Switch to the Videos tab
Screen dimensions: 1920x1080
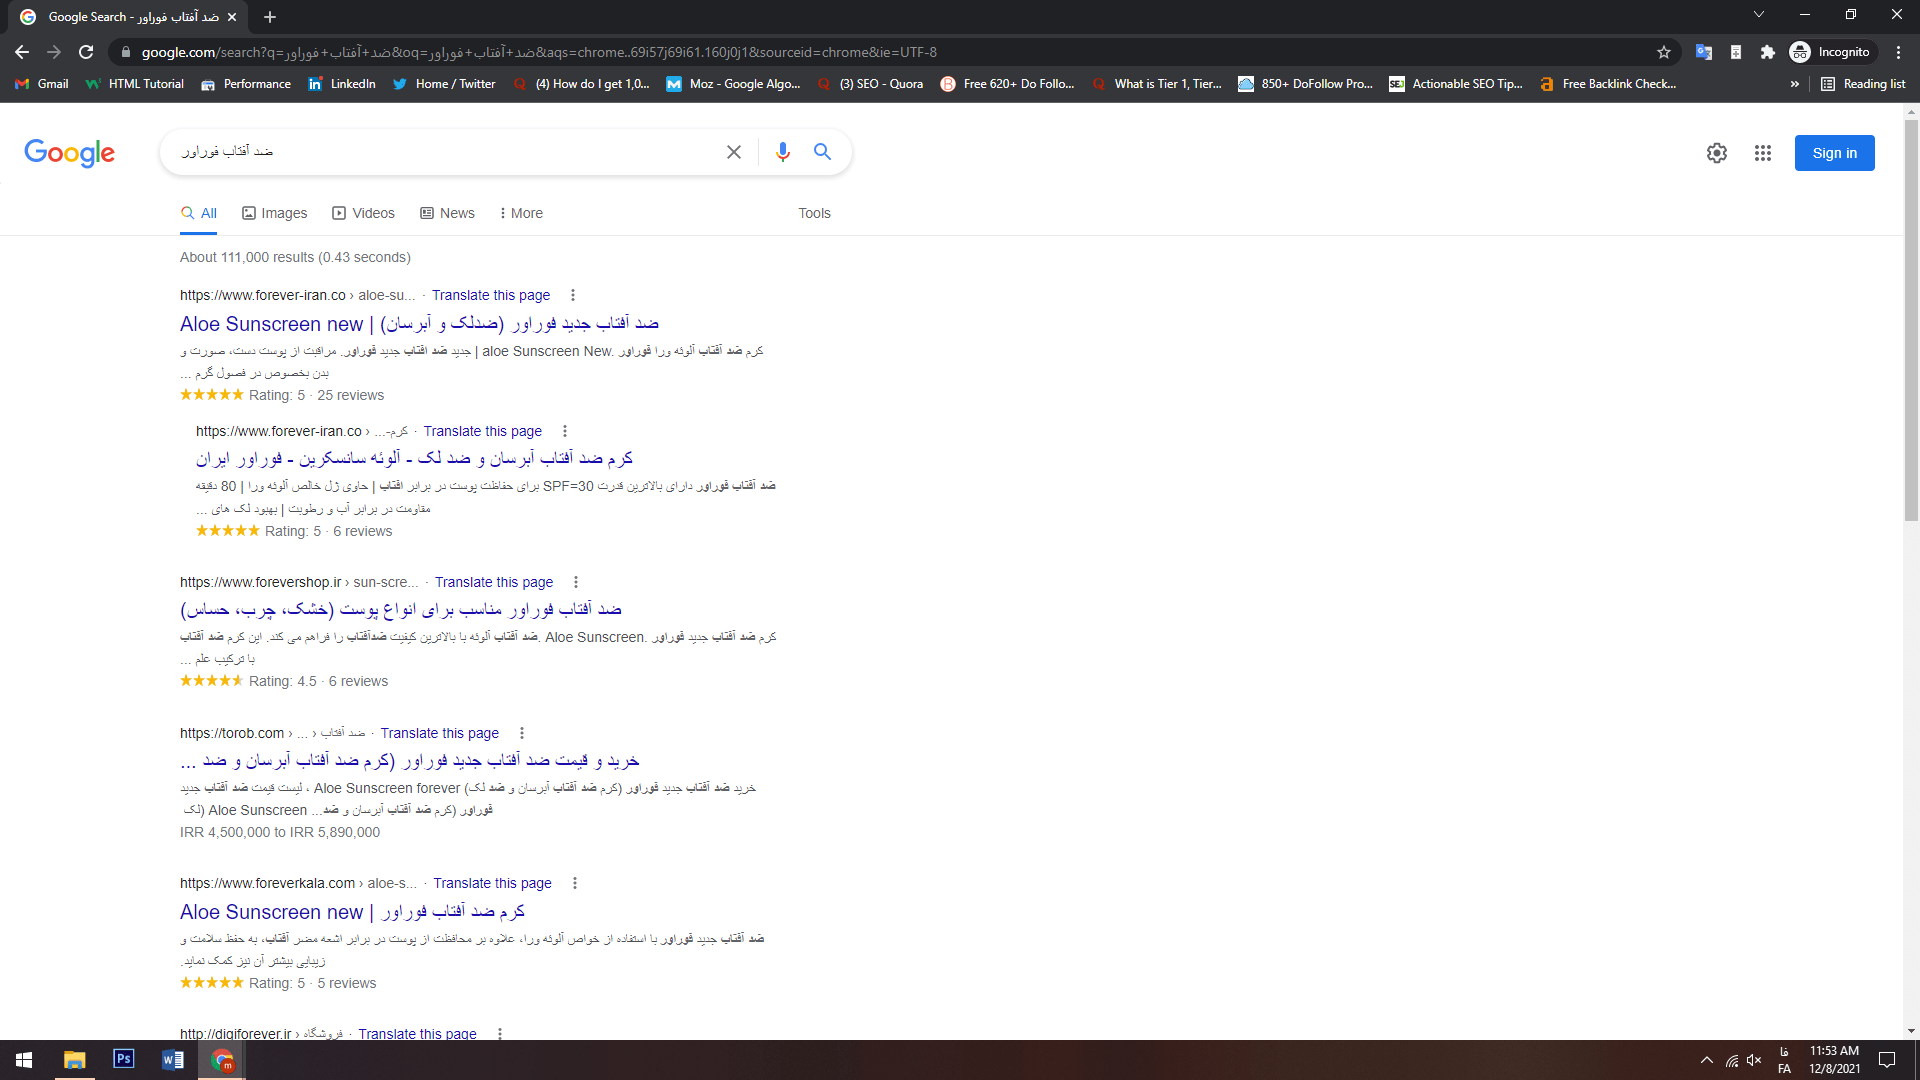[364, 213]
